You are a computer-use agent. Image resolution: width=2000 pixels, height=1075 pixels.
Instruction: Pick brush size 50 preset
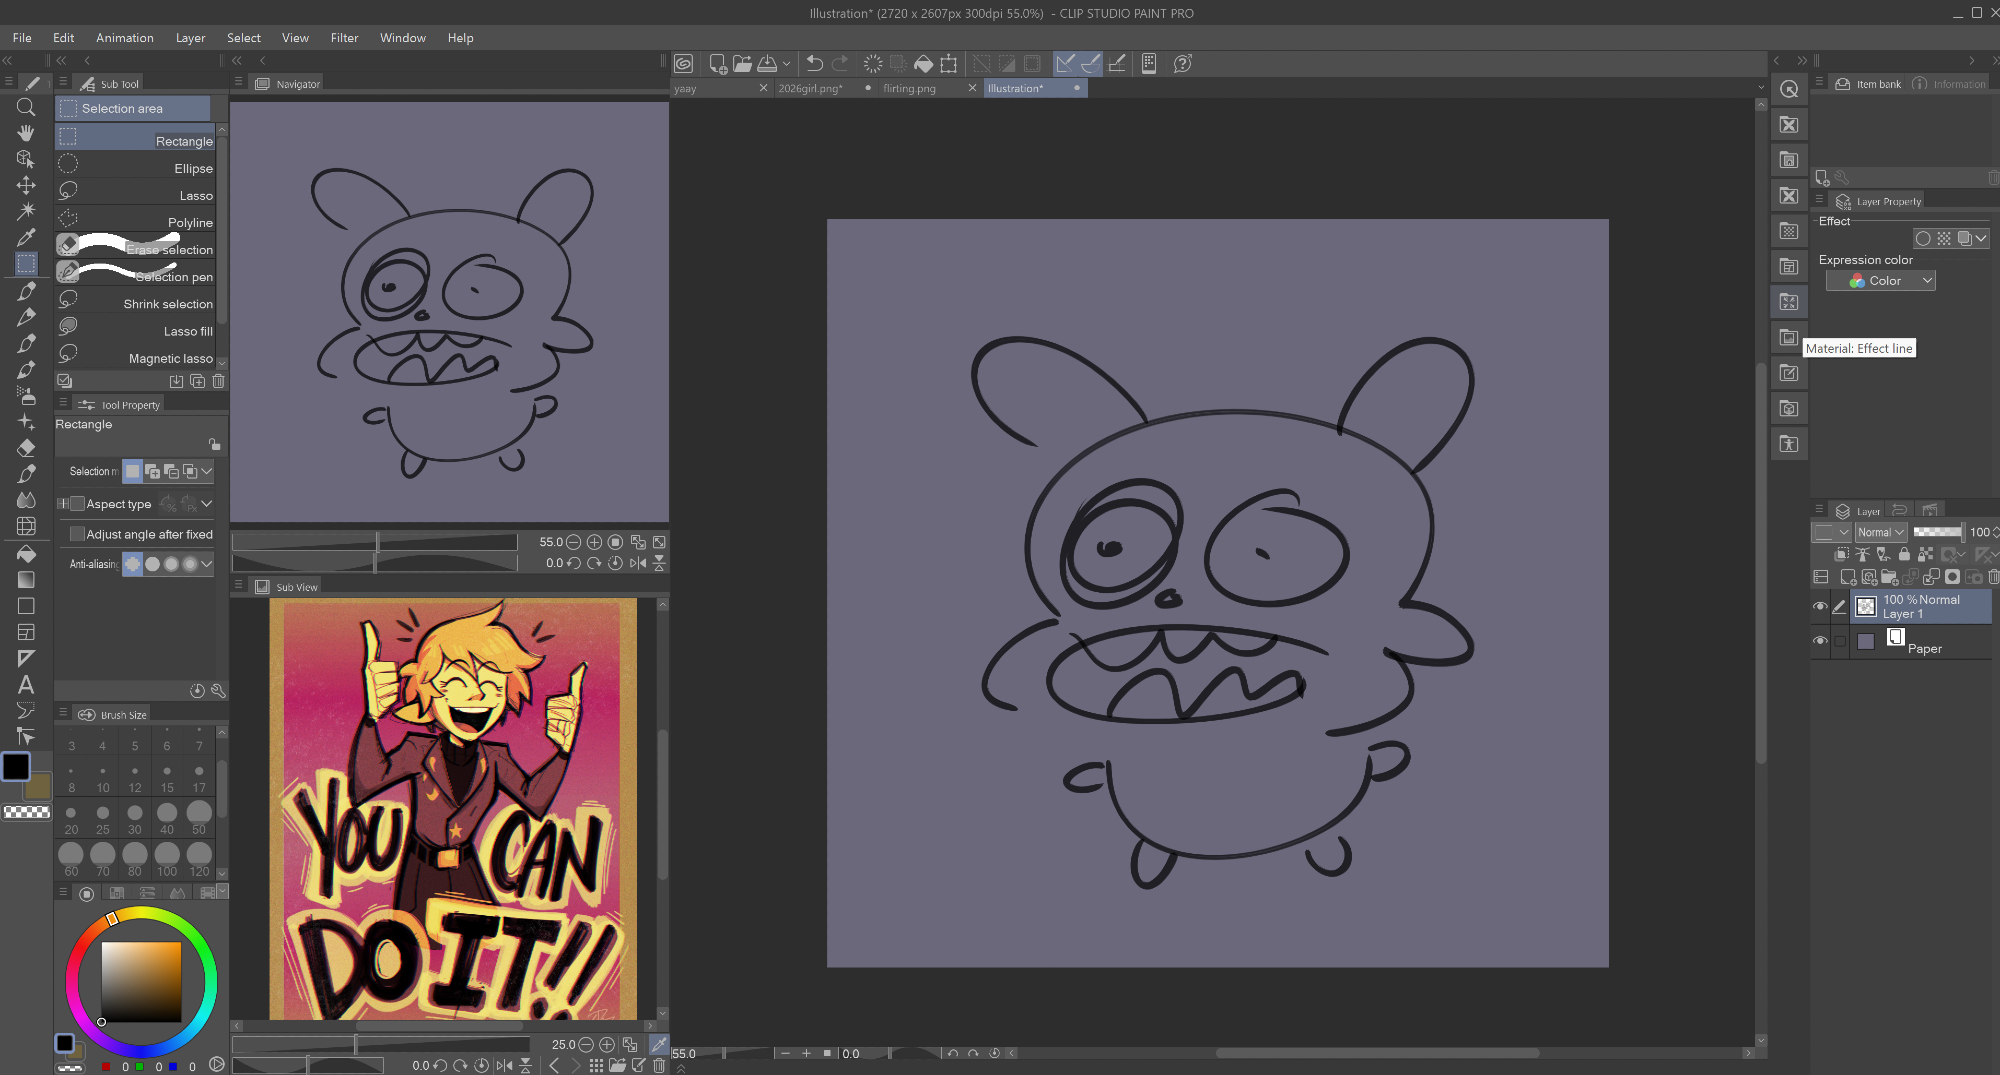coord(199,815)
